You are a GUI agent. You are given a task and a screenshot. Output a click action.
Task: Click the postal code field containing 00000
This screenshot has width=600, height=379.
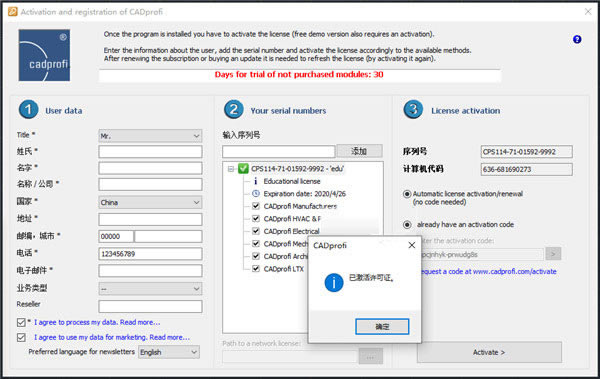pyautogui.click(x=116, y=237)
